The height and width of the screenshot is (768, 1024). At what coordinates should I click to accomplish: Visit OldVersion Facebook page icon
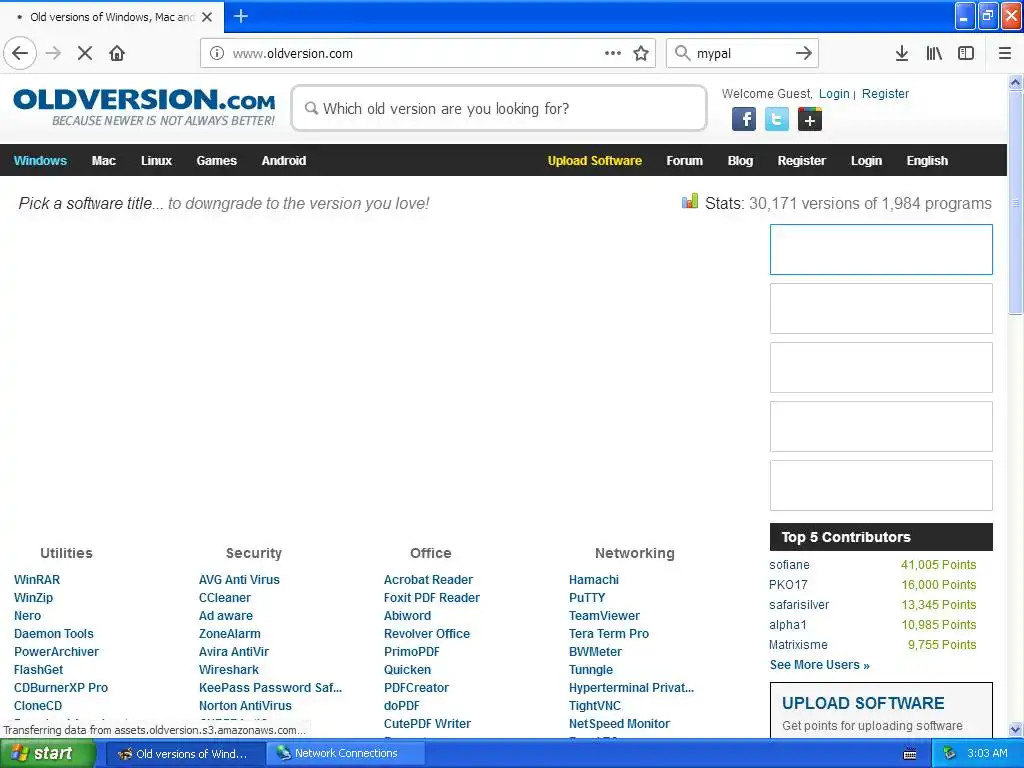coord(744,120)
